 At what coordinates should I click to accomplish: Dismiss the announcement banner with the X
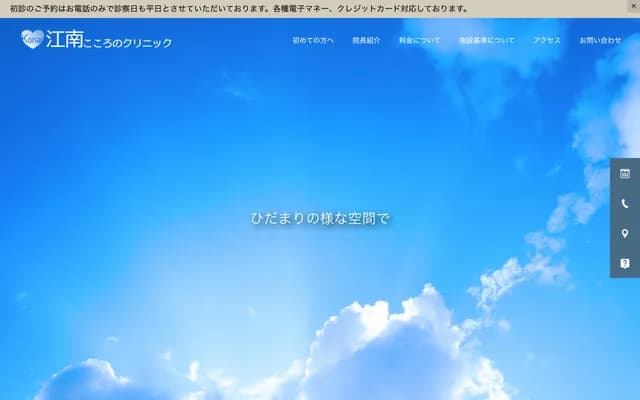click(x=633, y=6)
